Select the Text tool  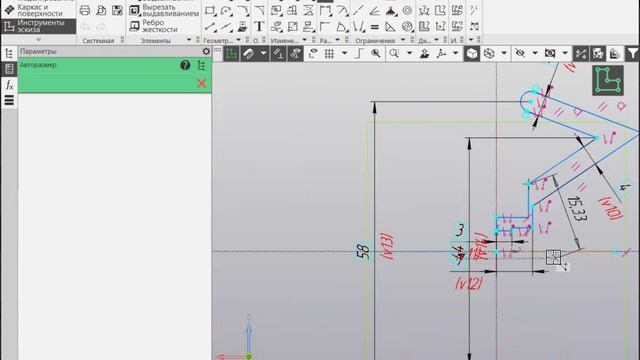click(x=259, y=27)
